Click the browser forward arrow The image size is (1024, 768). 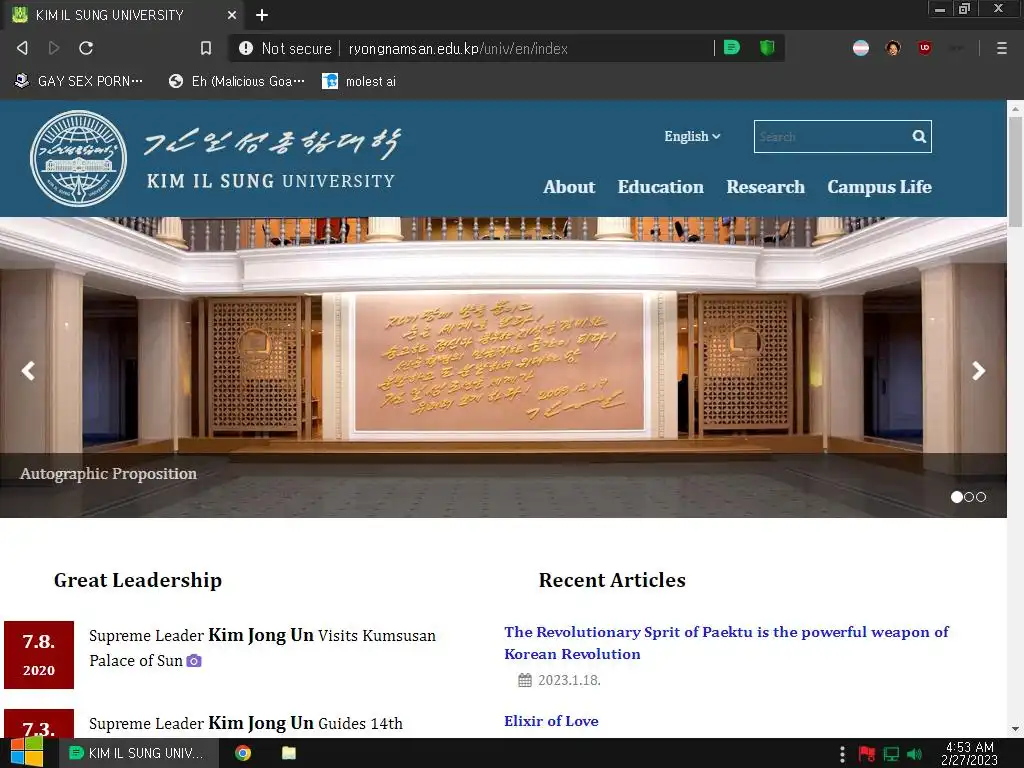click(54, 48)
